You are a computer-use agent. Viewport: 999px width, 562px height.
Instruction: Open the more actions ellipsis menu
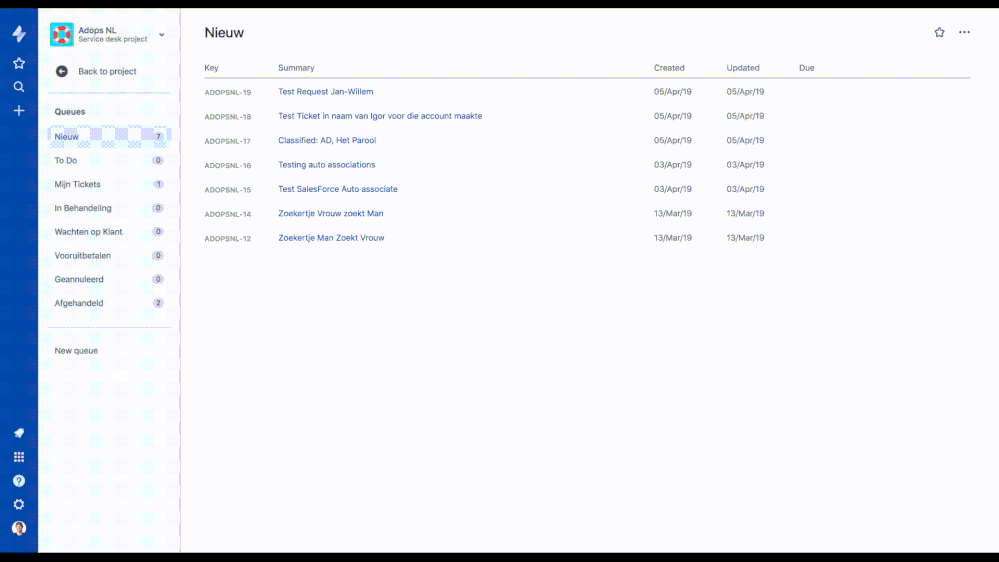click(964, 32)
